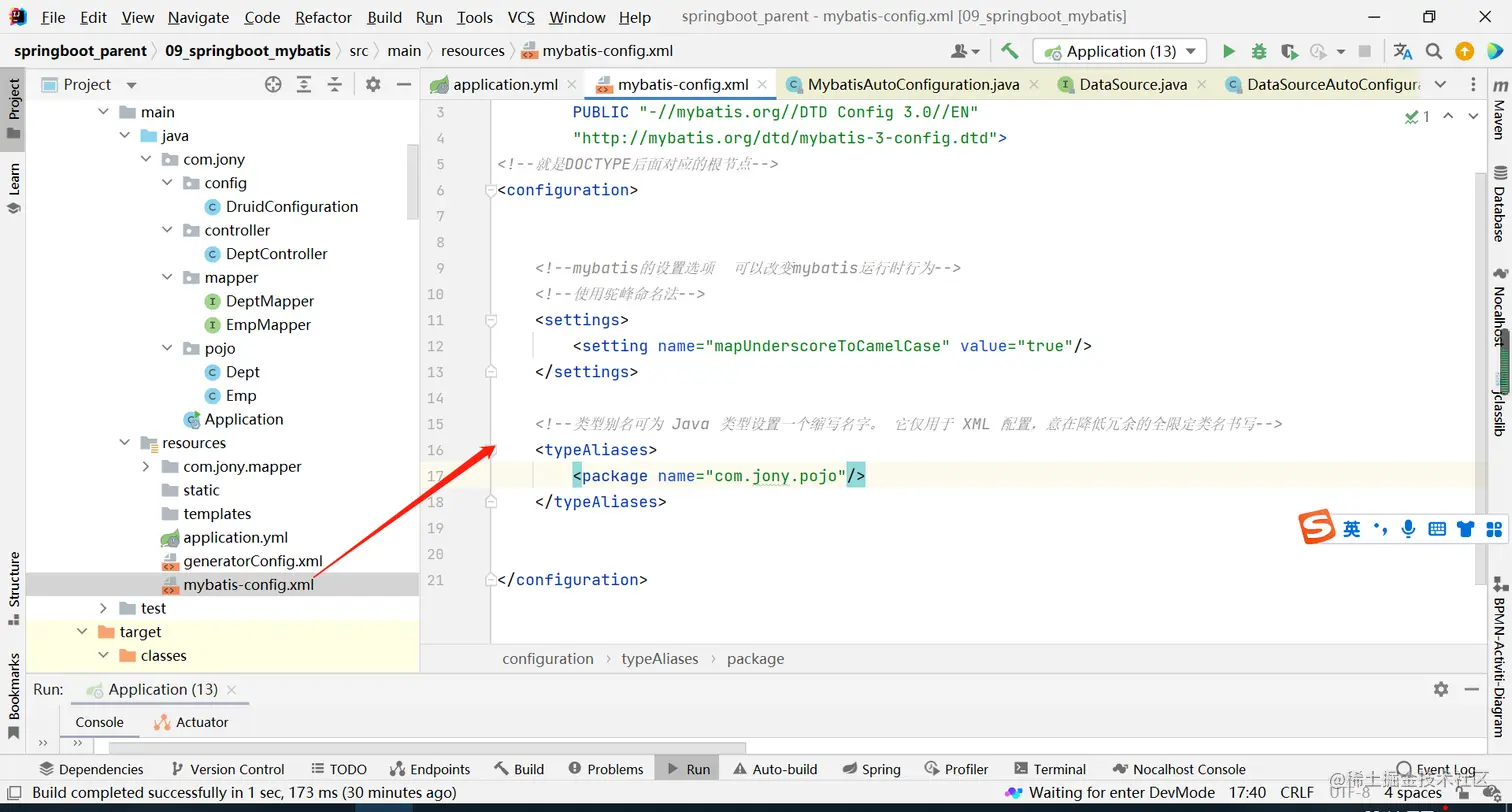Build the project with the hammer icon

coord(1010,51)
